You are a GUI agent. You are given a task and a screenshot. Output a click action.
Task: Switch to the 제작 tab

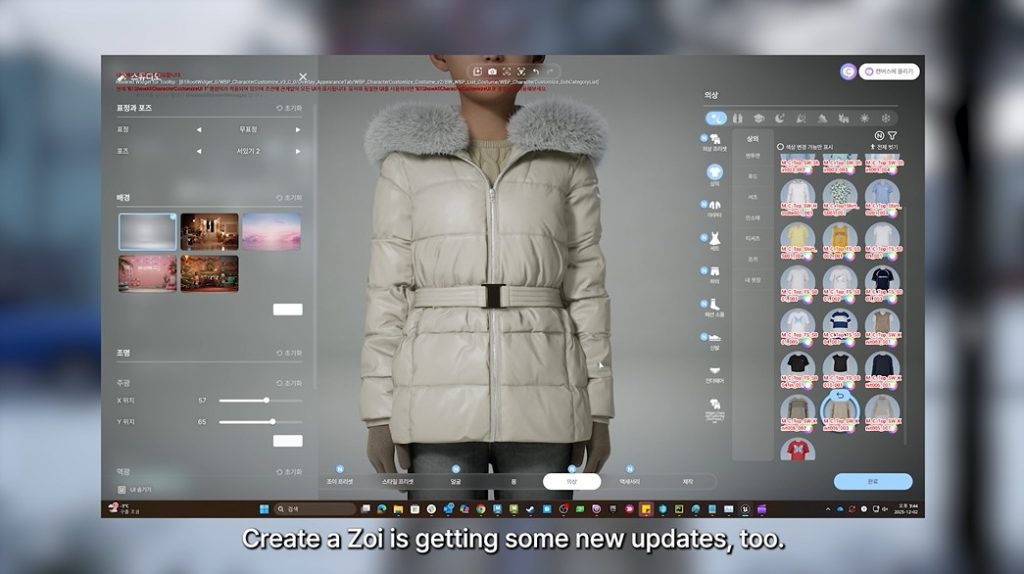688,481
